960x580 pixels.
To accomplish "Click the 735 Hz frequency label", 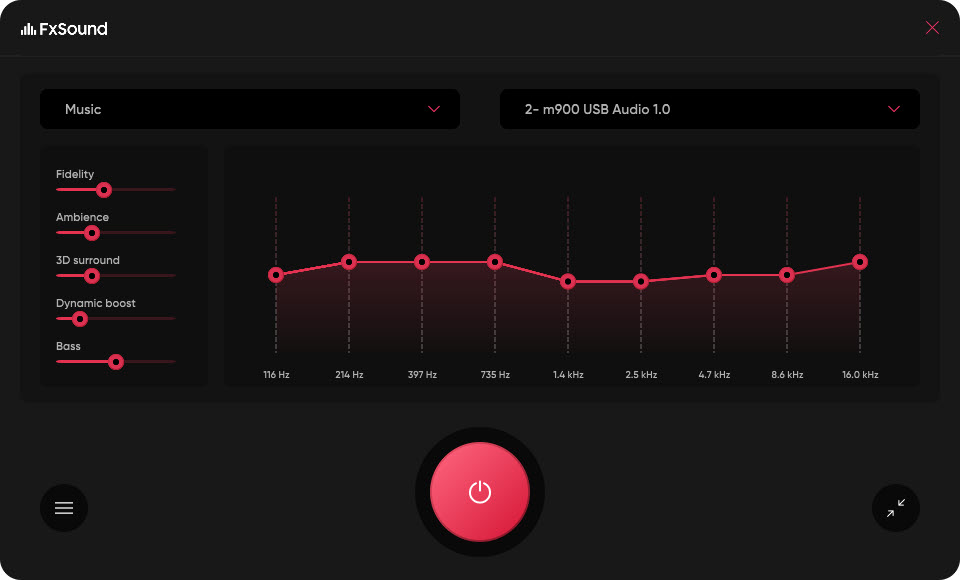I will (495, 374).
